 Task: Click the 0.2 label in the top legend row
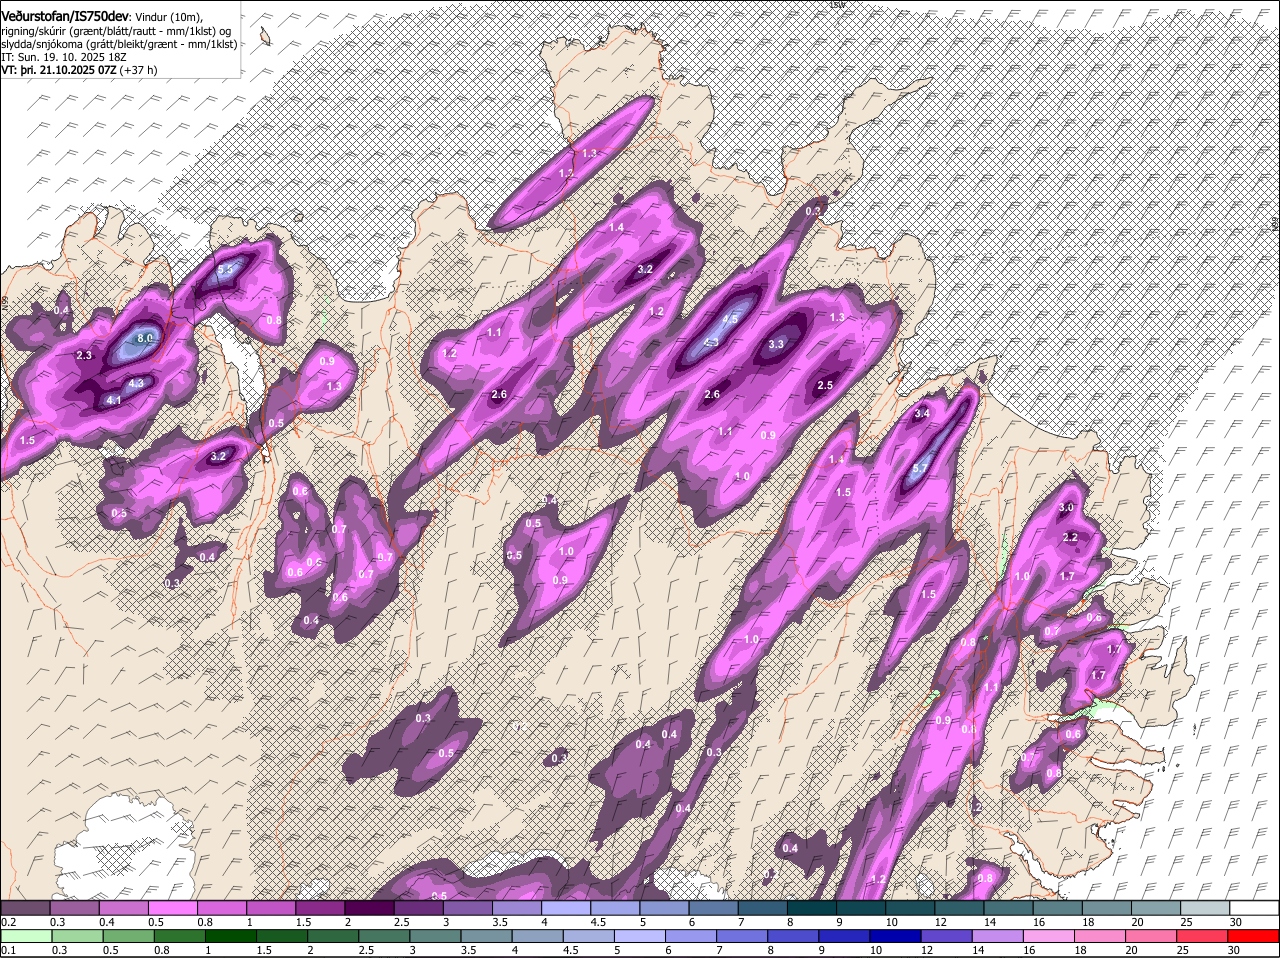coord(8,922)
